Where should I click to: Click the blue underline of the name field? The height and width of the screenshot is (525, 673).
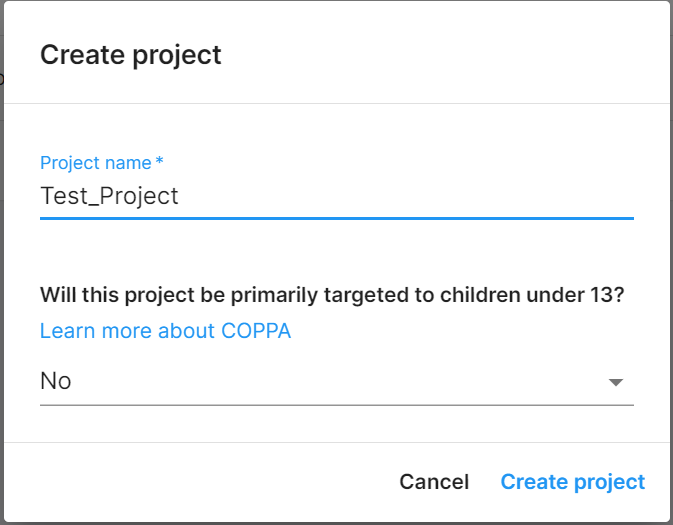click(336, 217)
